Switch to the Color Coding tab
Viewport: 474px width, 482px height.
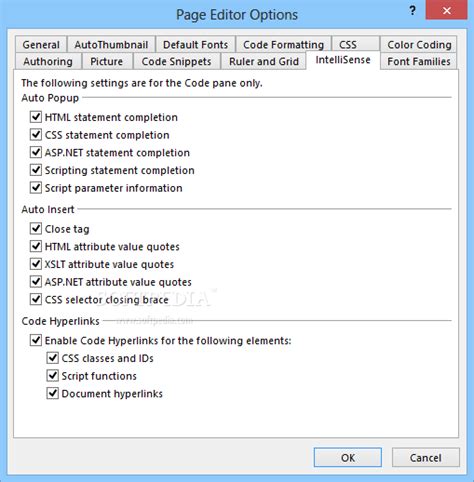tap(419, 45)
